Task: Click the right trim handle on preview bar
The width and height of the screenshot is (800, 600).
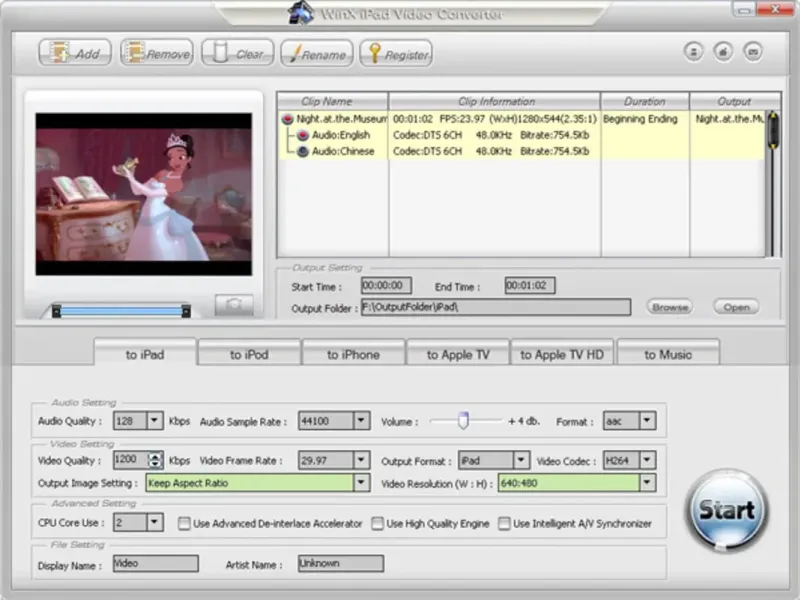Action: (186, 311)
